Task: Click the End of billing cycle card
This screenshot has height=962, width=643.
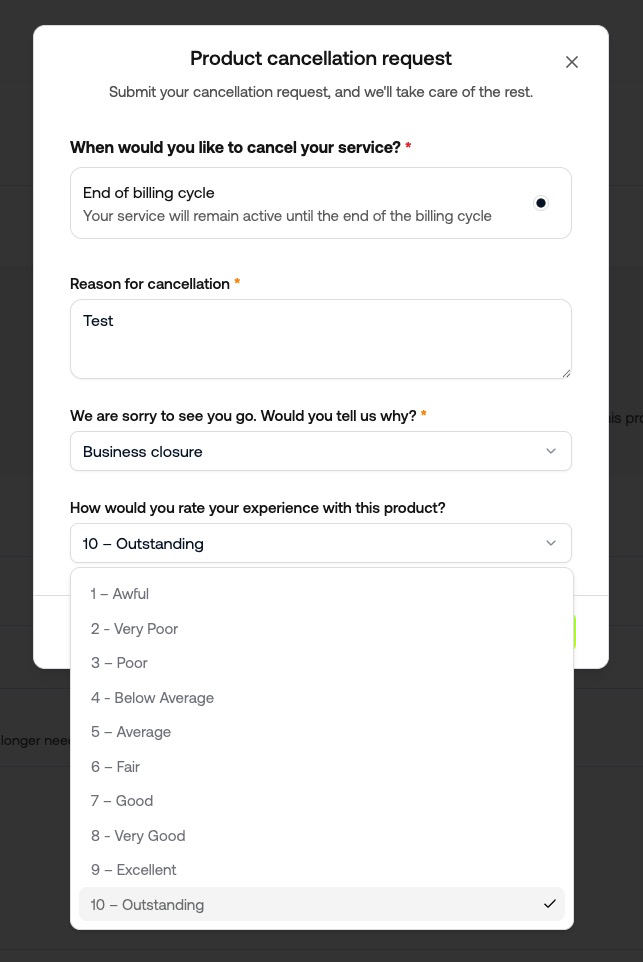Action: tap(300, 203)
